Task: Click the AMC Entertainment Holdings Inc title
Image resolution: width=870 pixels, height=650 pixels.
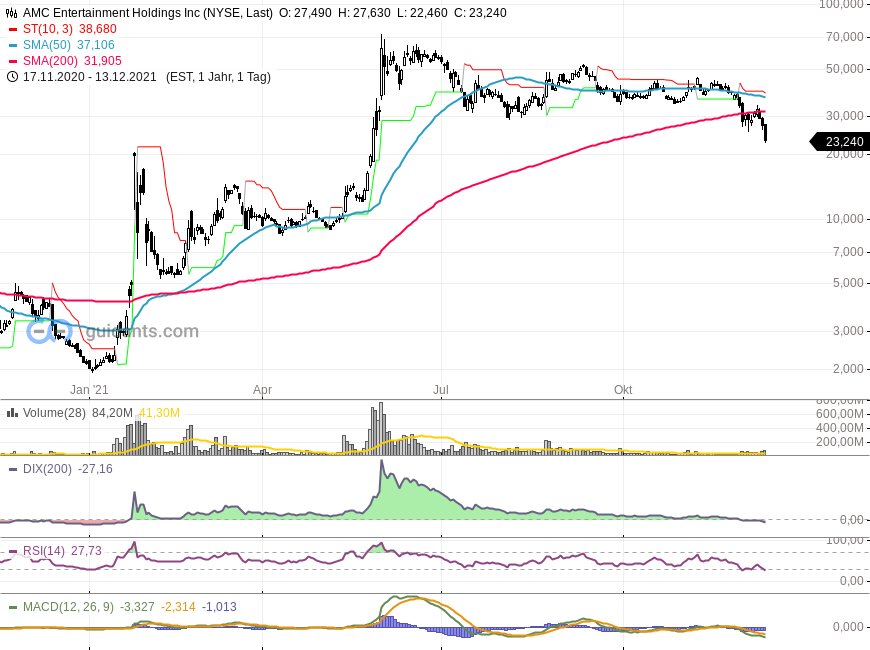Action: pos(148,13)
